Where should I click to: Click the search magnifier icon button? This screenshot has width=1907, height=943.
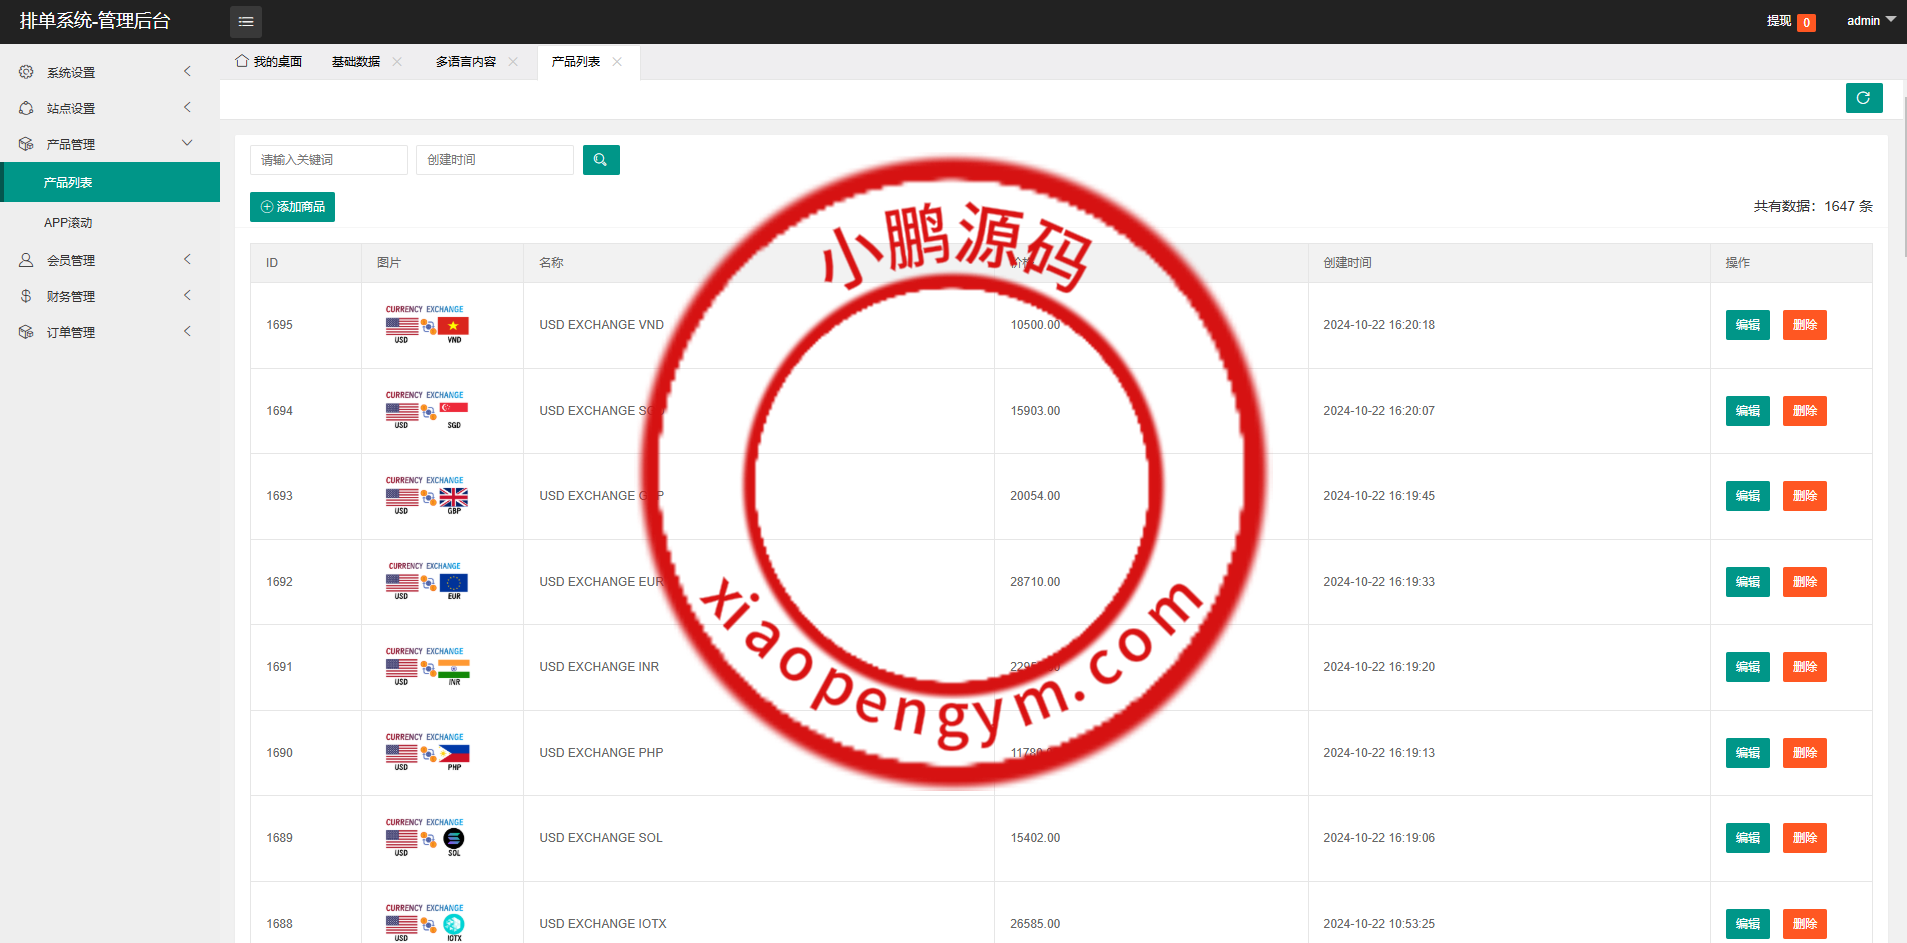click(x=600, y=160)
